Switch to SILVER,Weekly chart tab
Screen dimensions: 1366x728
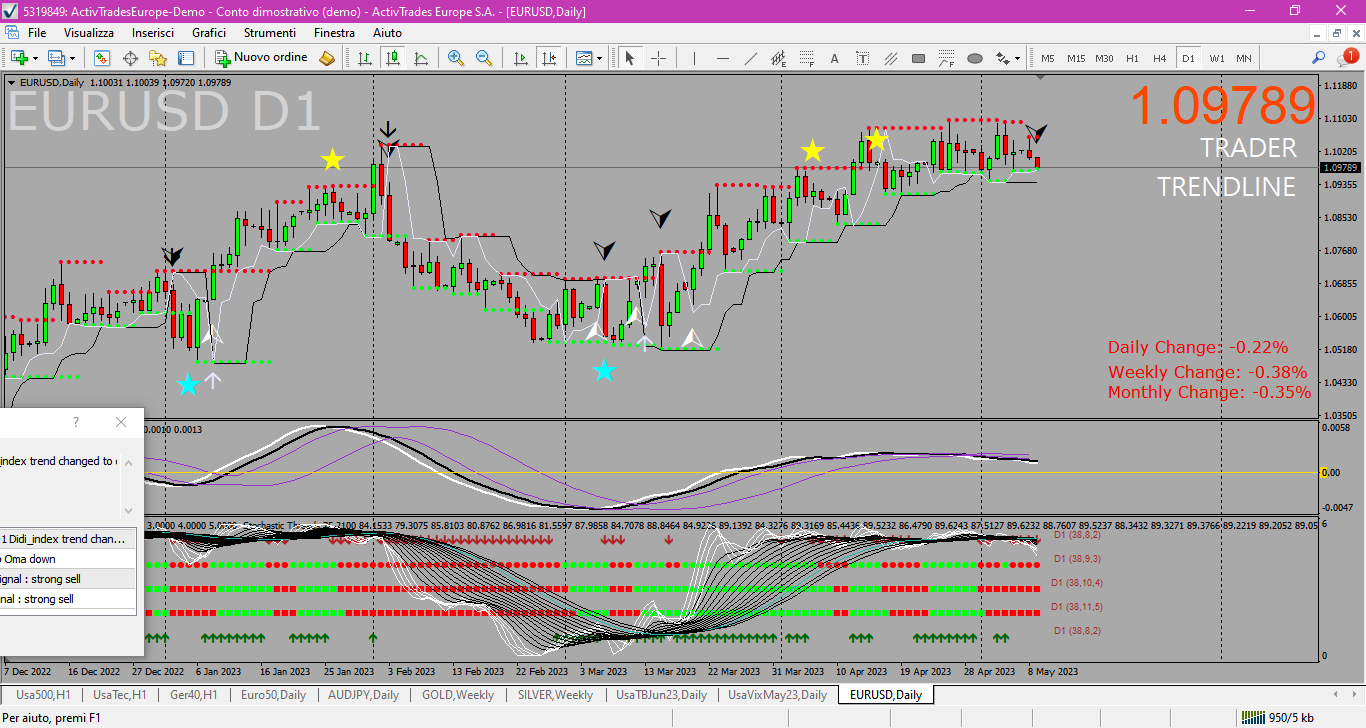coord(555,695)
